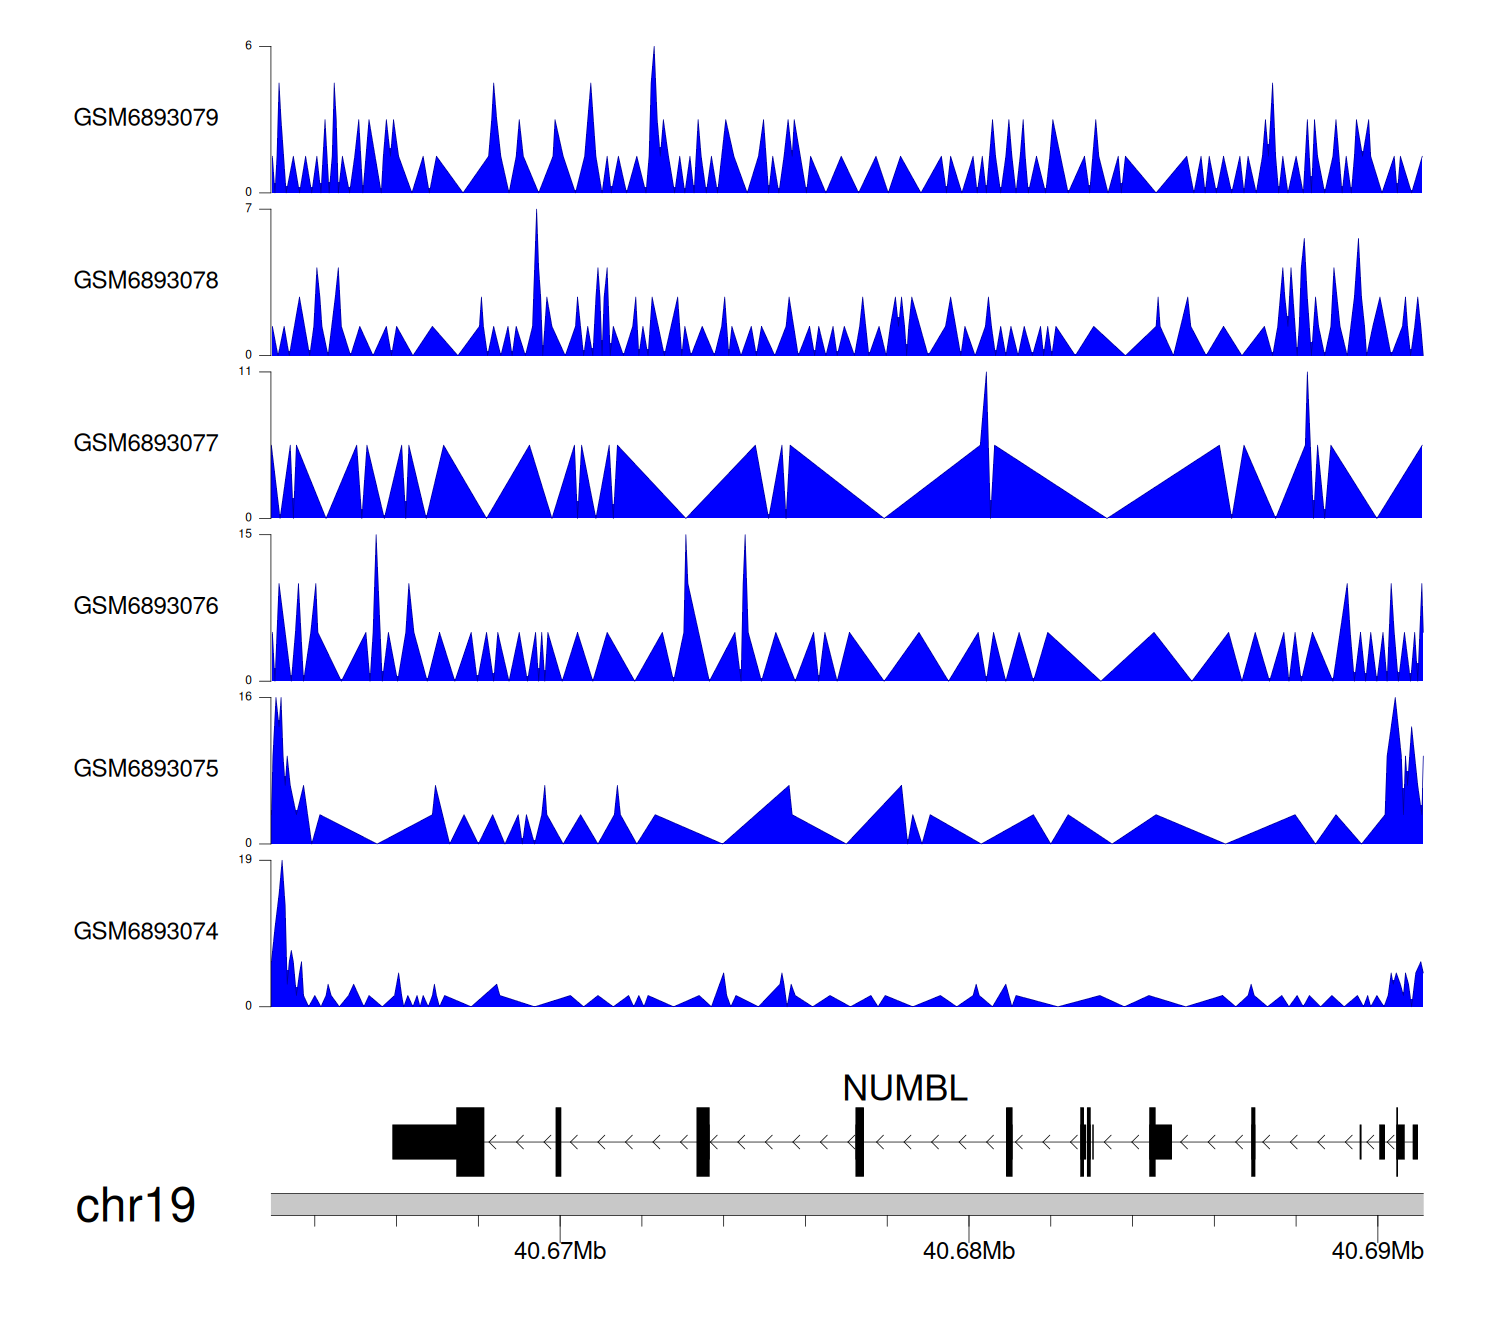Click the y-axis maximum value 19
The width and height of the screenshot is (1500, 1320).
click(246, 860)
